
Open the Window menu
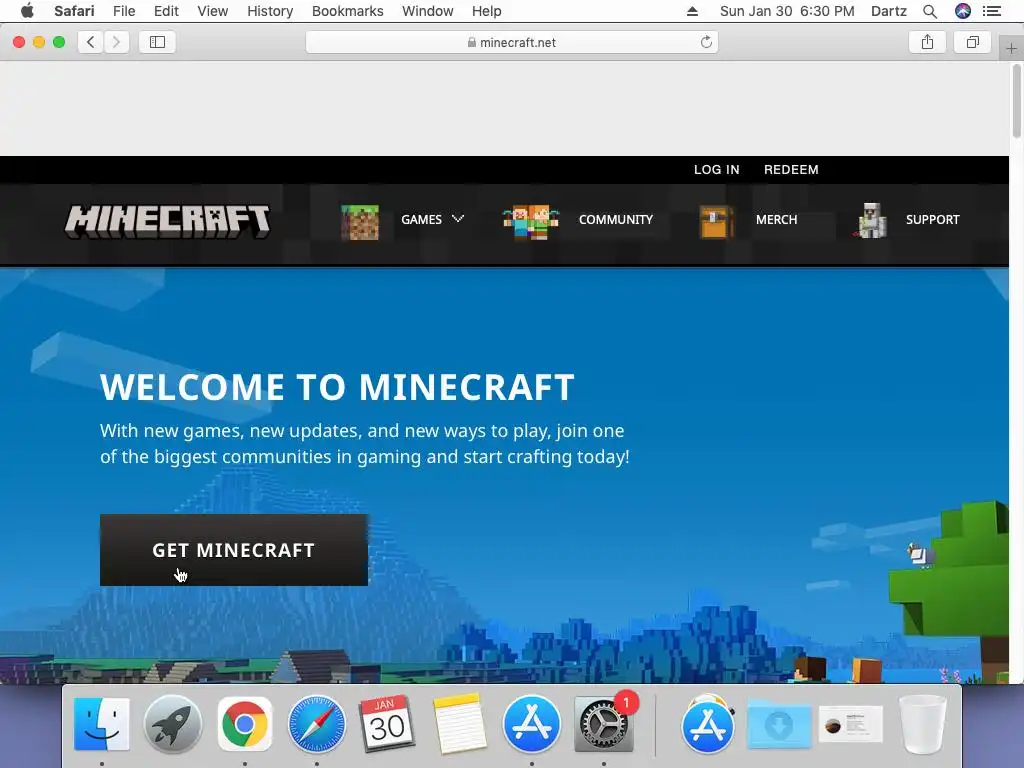coord(427,11)
